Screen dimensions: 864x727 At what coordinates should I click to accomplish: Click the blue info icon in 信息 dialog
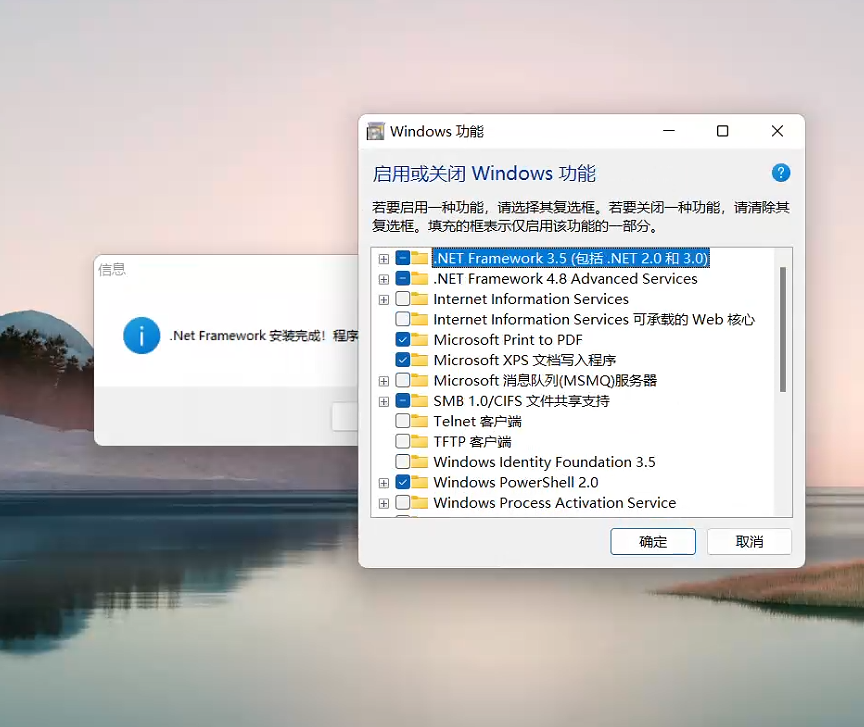pos(142,335)
